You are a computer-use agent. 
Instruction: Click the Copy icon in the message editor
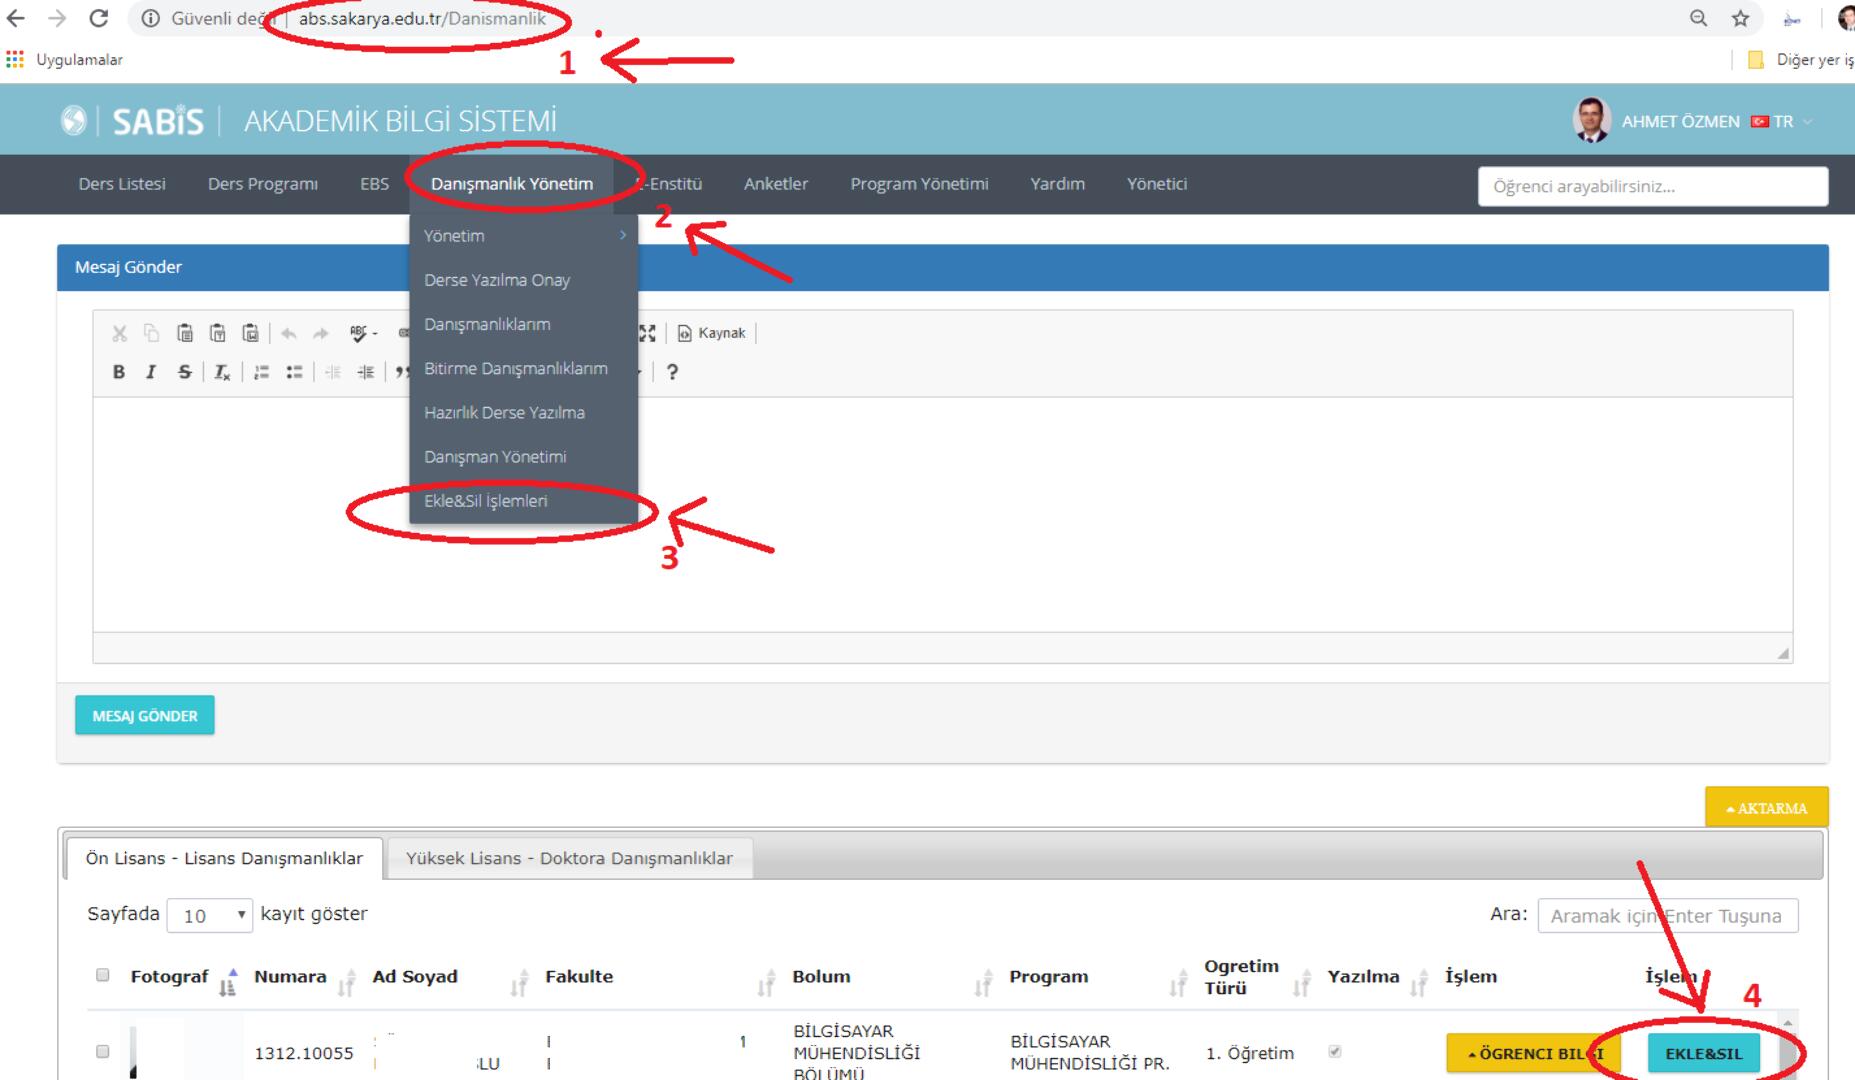pyautogui.click(x=152, y=333)
